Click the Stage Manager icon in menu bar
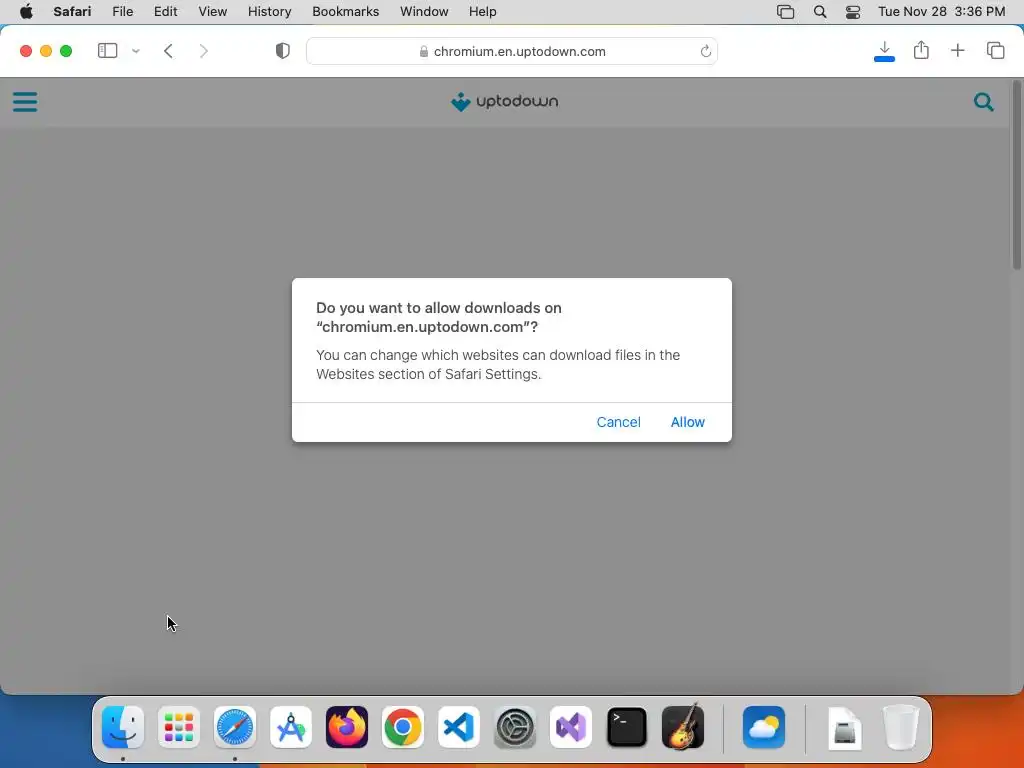This screenshot has width=1024, height=768. (785, 12)
